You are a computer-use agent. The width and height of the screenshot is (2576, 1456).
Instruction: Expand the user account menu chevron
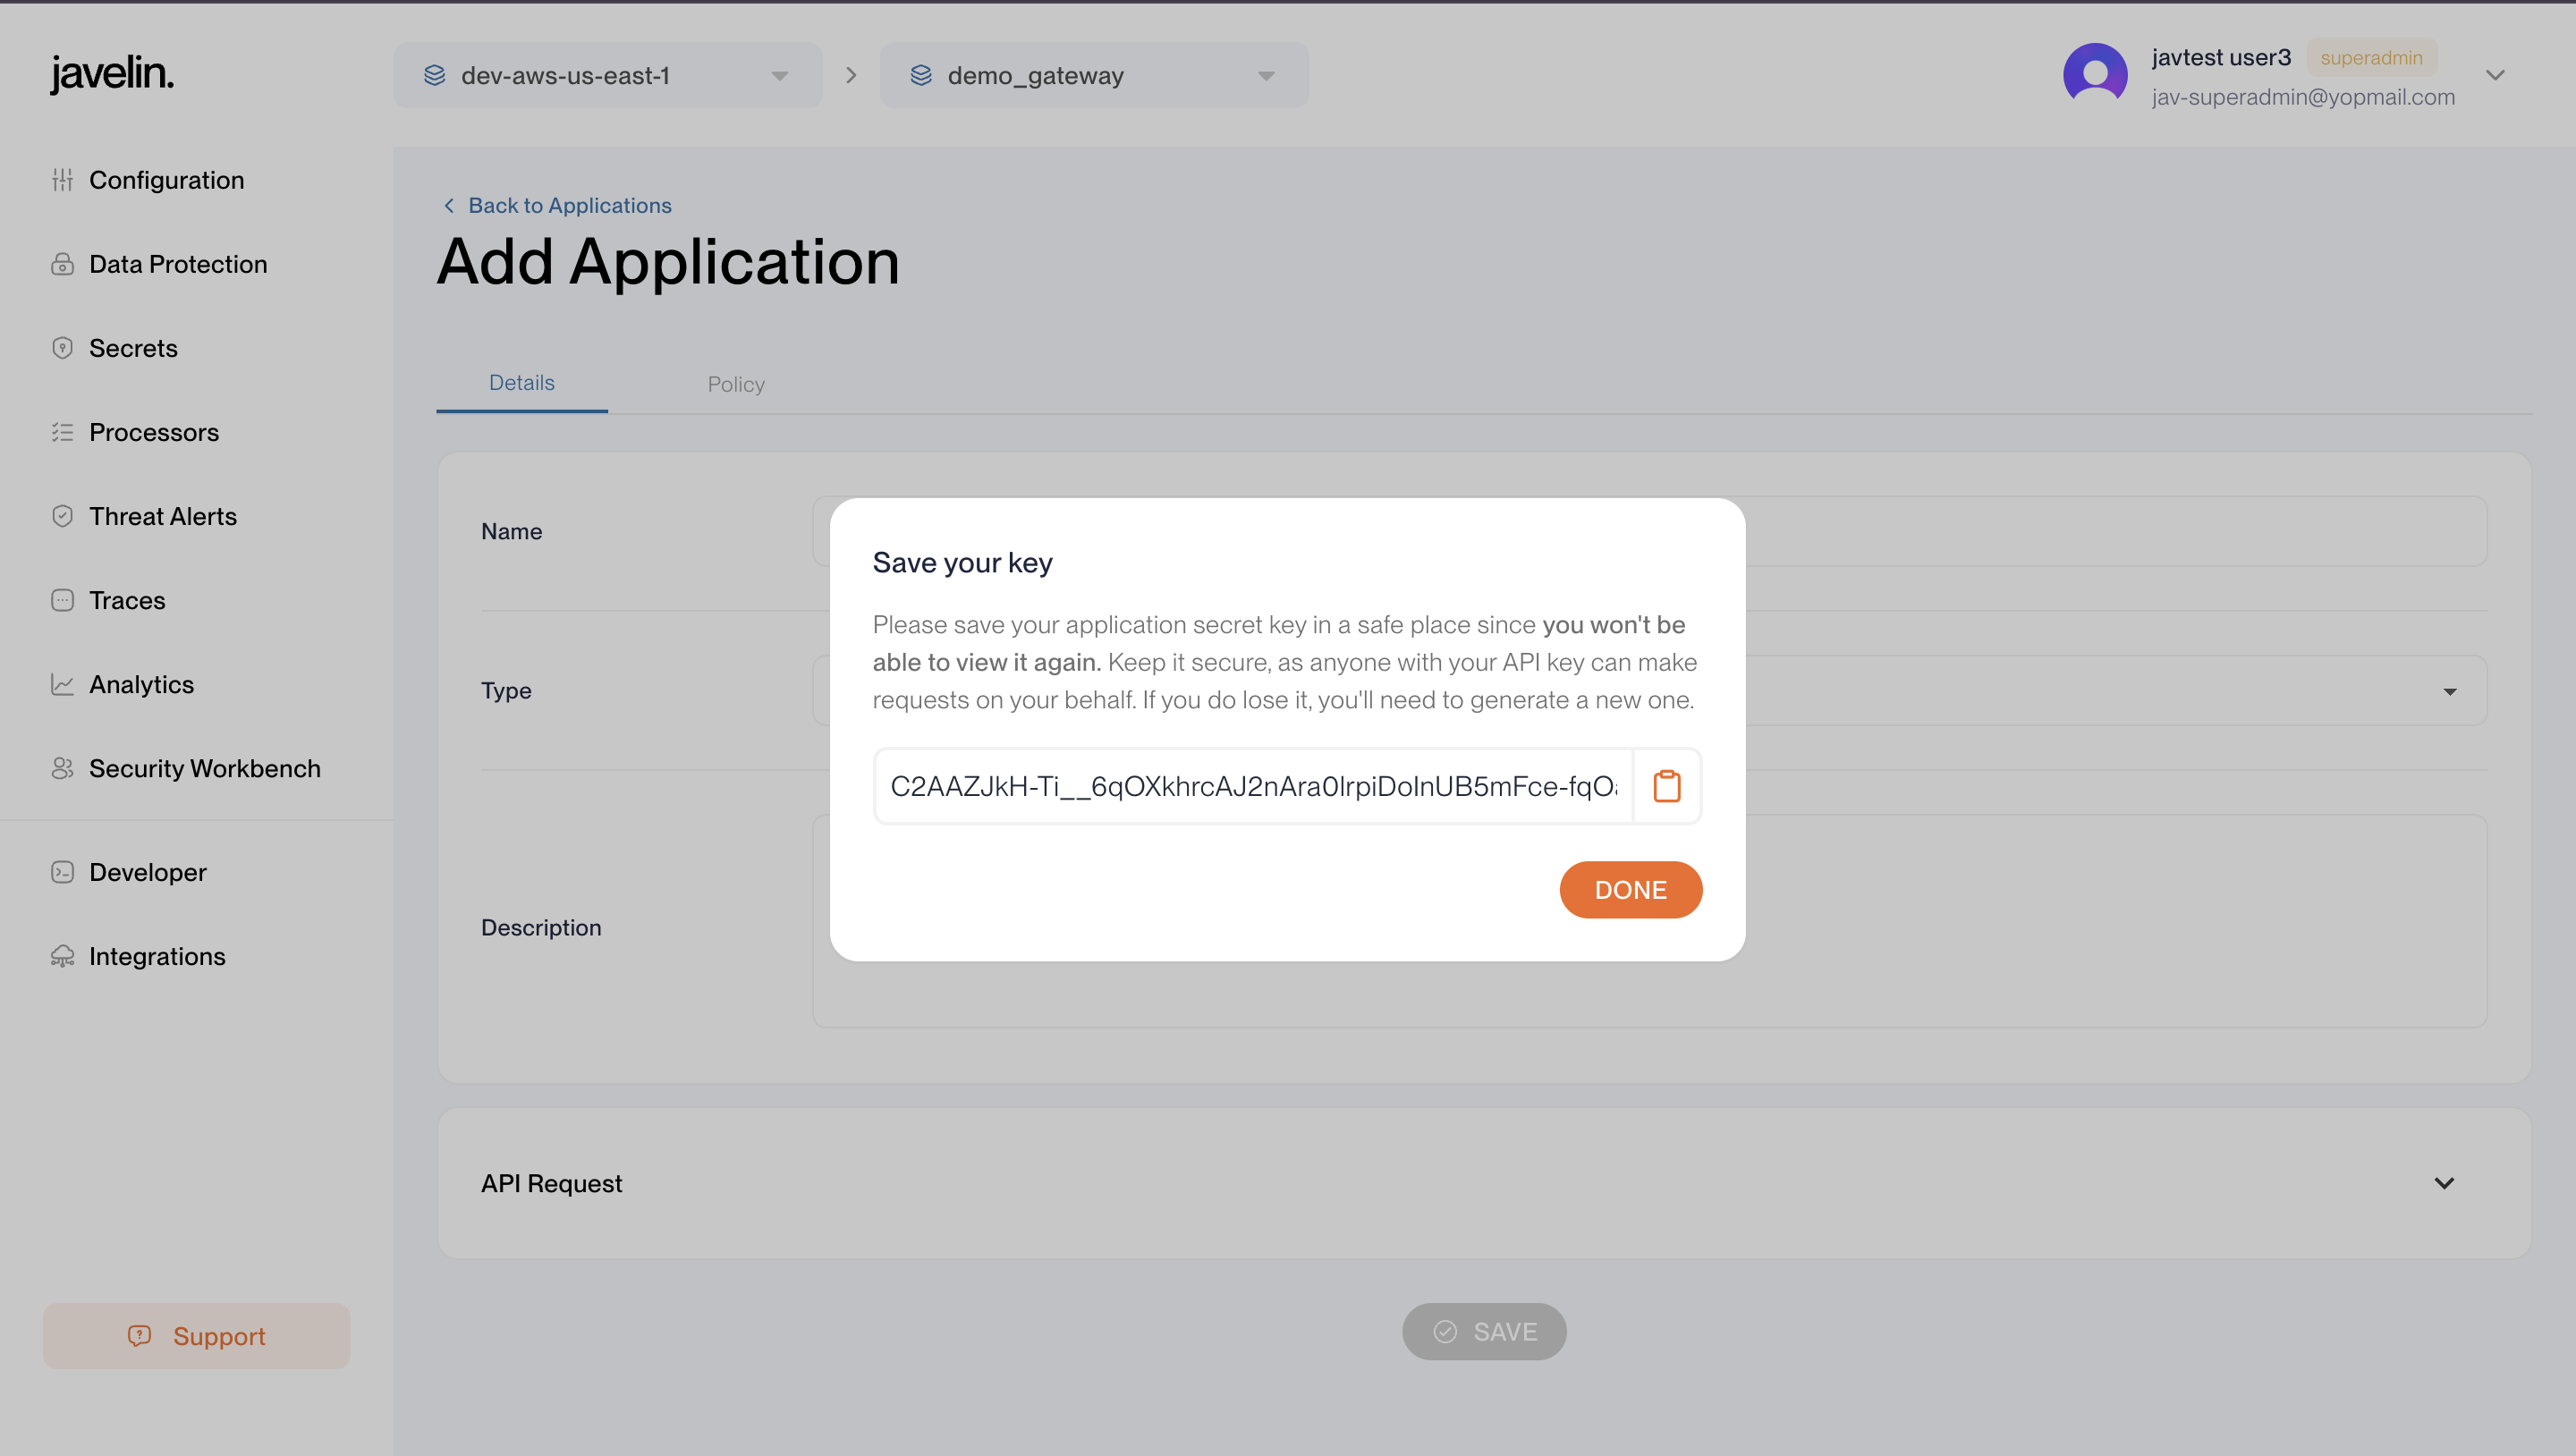2495,75
